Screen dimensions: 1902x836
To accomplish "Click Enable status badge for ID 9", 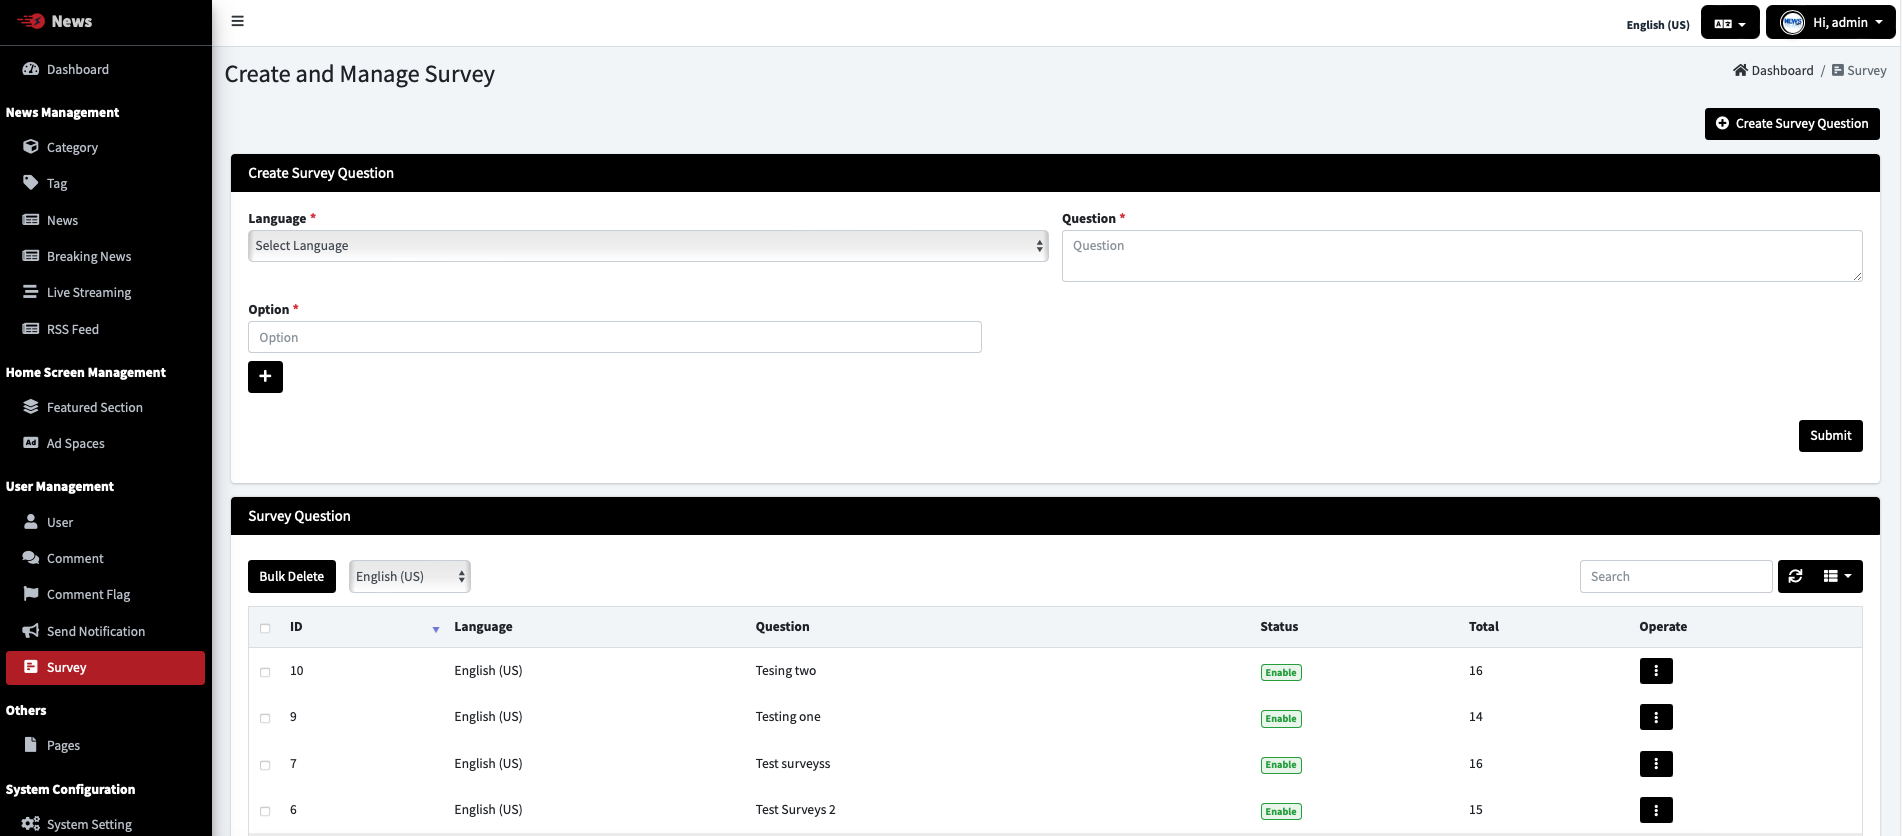I will (x=1281, y=719).
